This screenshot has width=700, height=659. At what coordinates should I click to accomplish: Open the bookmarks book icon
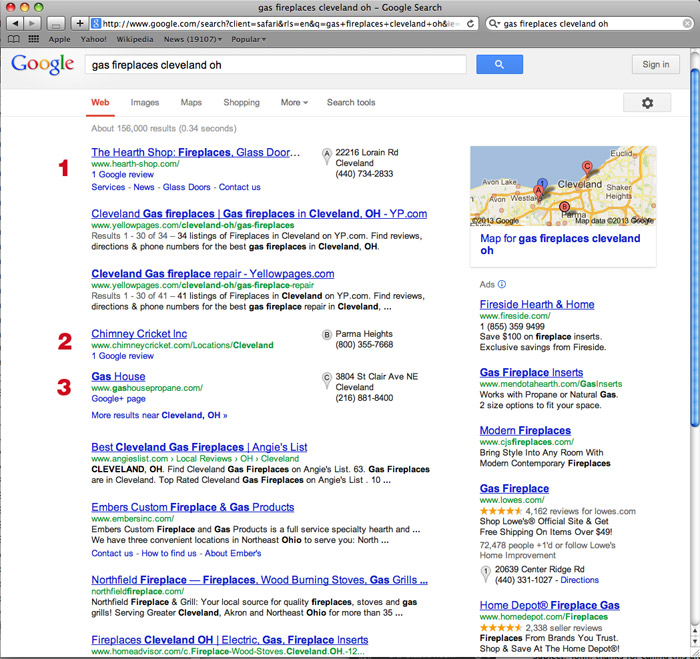click(14, 39)
